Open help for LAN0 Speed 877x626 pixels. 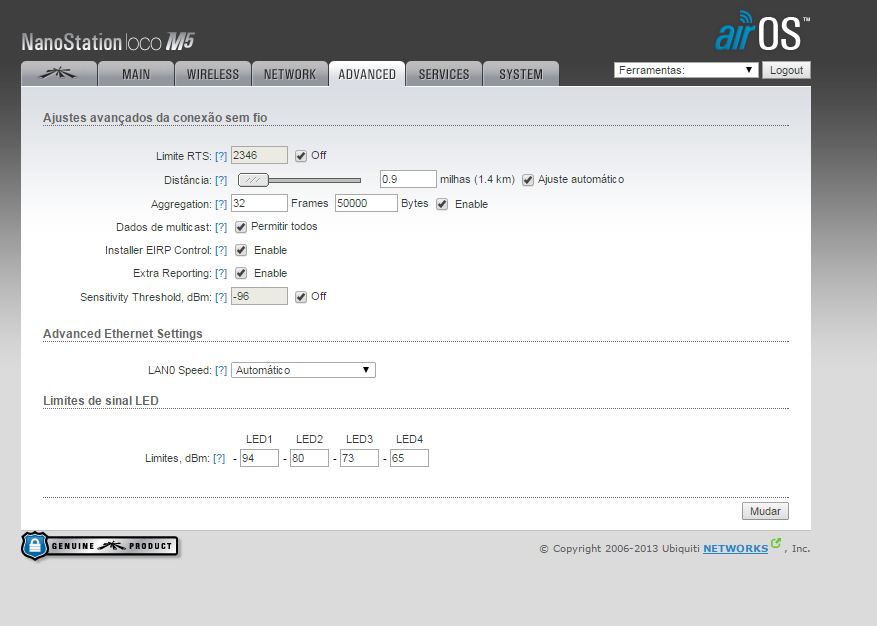coord(221,370)
